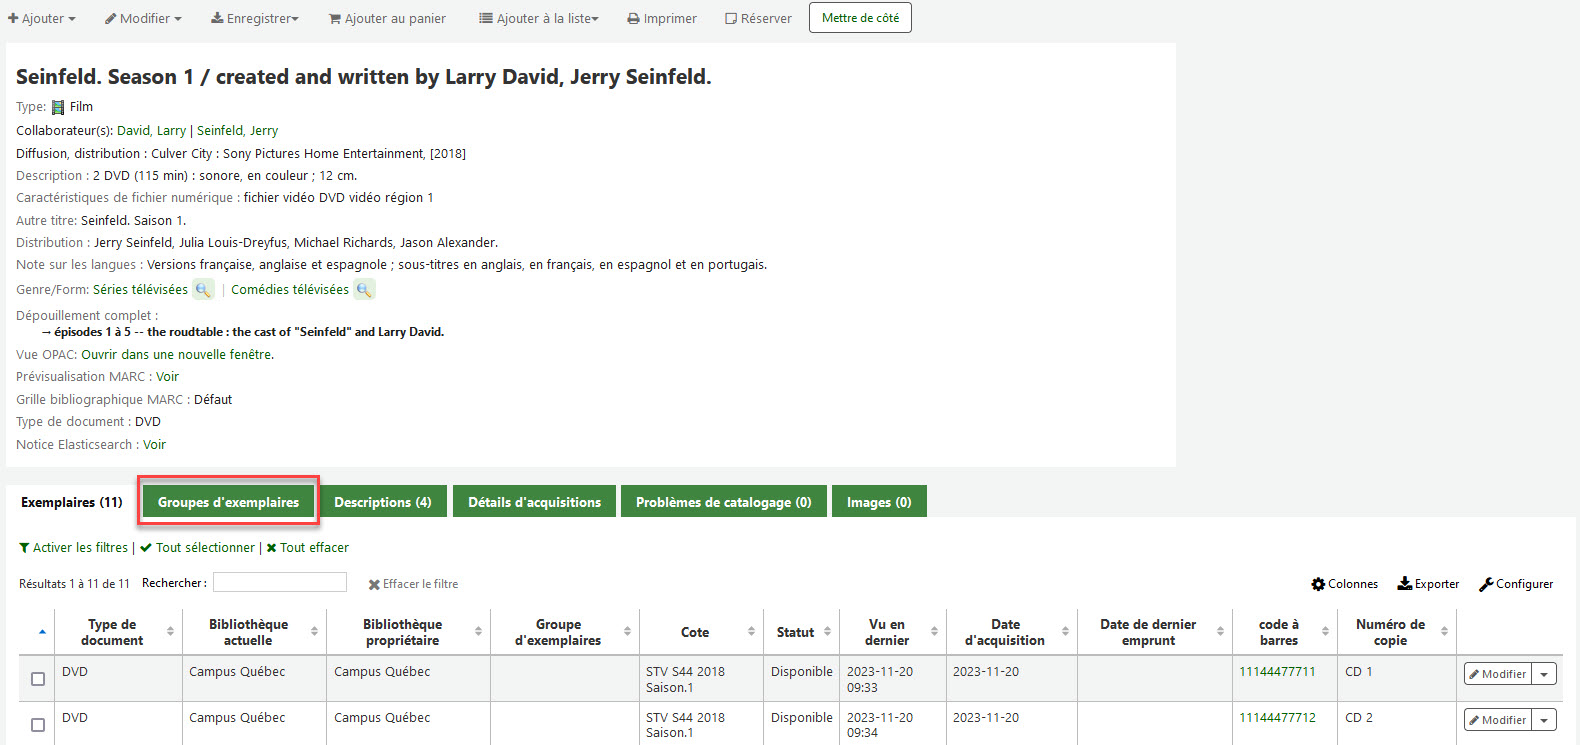Switch to the Images (0) tab
Viewport: 1580px width, 745px height.
[x=879, y=502]
